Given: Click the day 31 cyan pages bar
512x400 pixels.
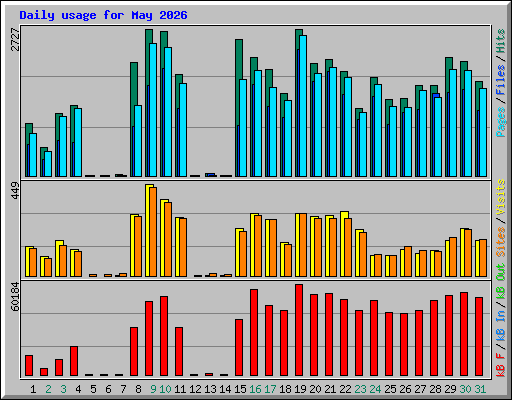Looking at the screenshot, I should (x=483, y=132).
